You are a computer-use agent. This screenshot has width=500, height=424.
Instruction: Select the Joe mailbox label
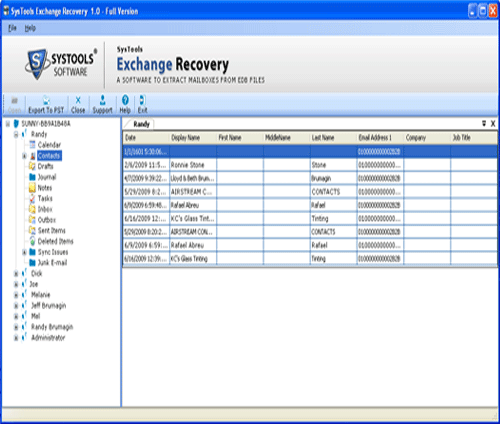point(34,284)
